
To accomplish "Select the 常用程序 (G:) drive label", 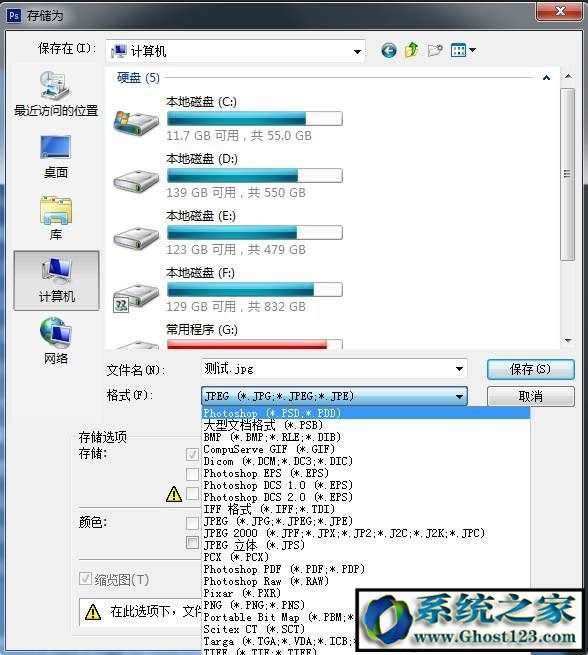I will [x=202, y=330].
